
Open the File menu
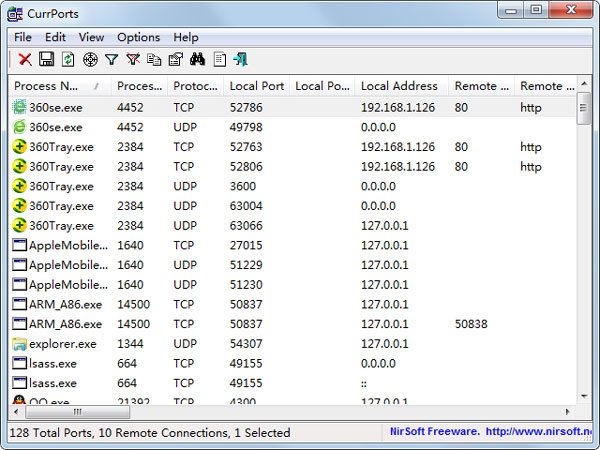(23, 38)
